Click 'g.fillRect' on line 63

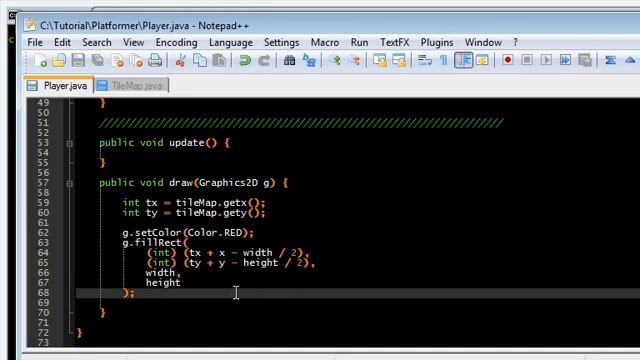(x=152, y=243)
